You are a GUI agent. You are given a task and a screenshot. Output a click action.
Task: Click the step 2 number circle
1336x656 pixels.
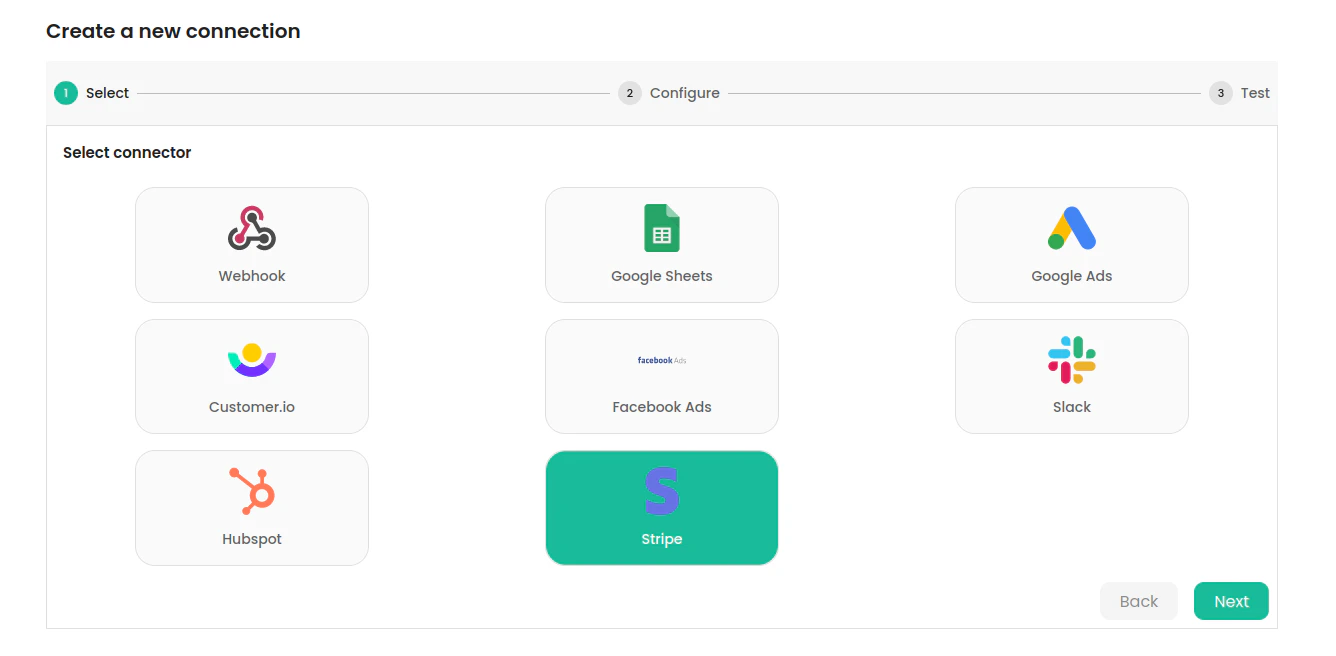[x=630, y=93]
